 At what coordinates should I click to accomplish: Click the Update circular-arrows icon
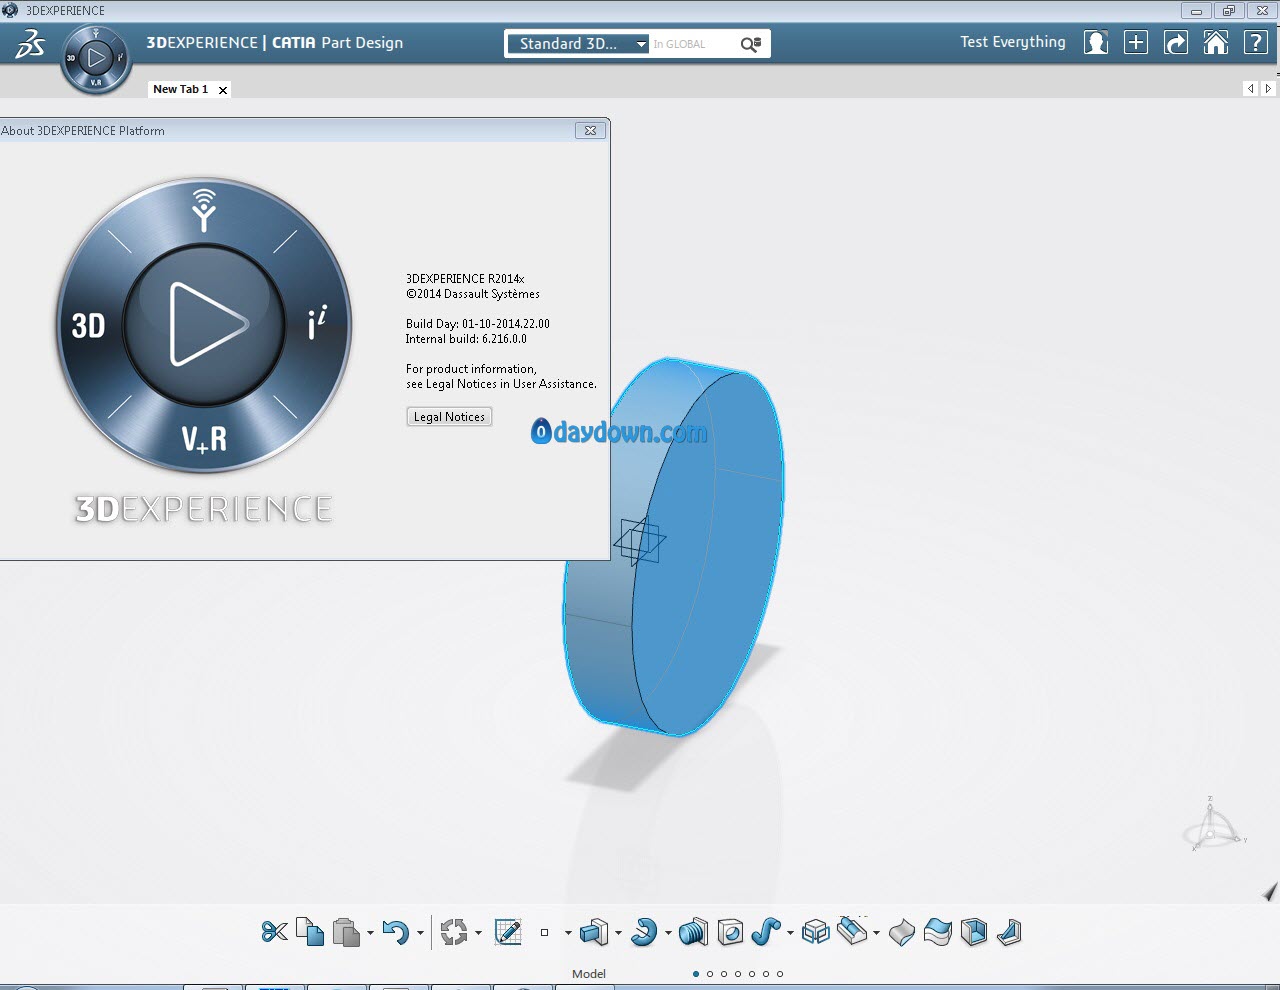click(454, 932)
